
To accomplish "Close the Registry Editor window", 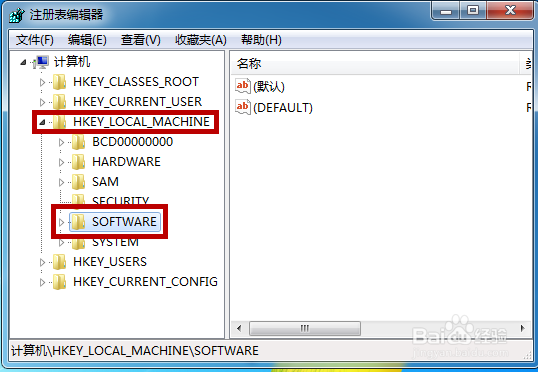I will [510, 11].
